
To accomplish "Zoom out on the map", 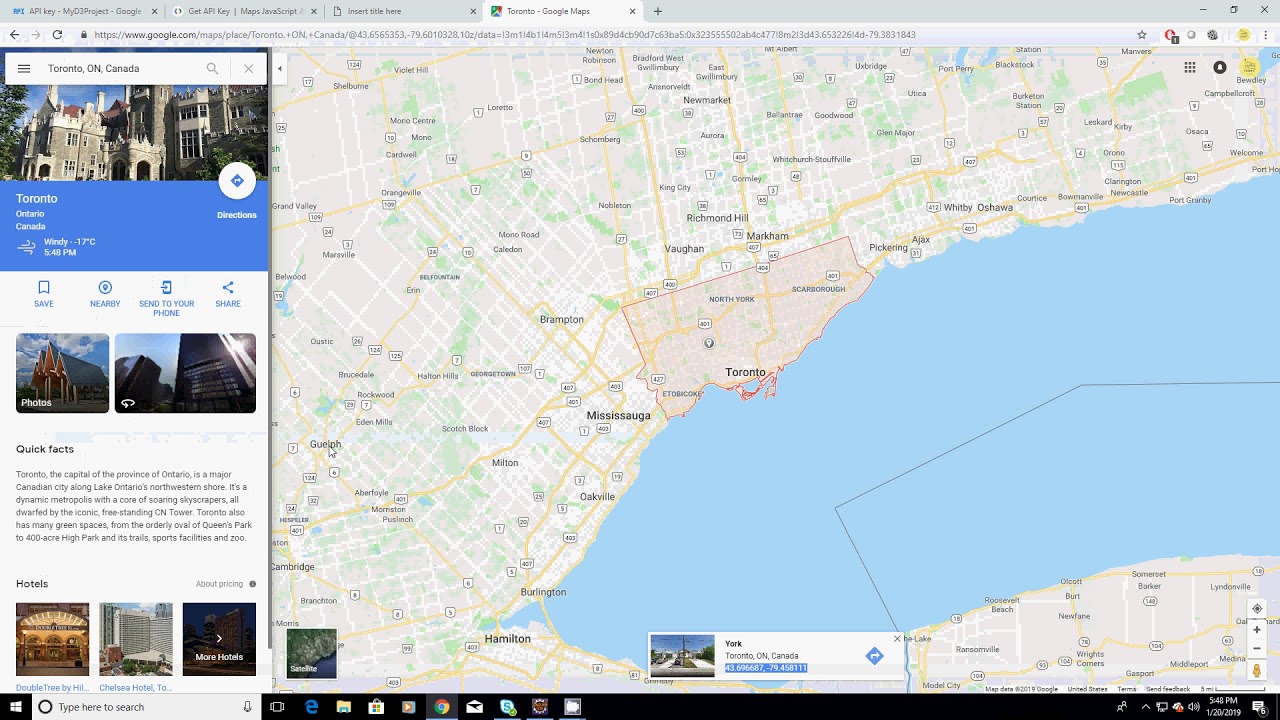I will tap(1257, 648).
